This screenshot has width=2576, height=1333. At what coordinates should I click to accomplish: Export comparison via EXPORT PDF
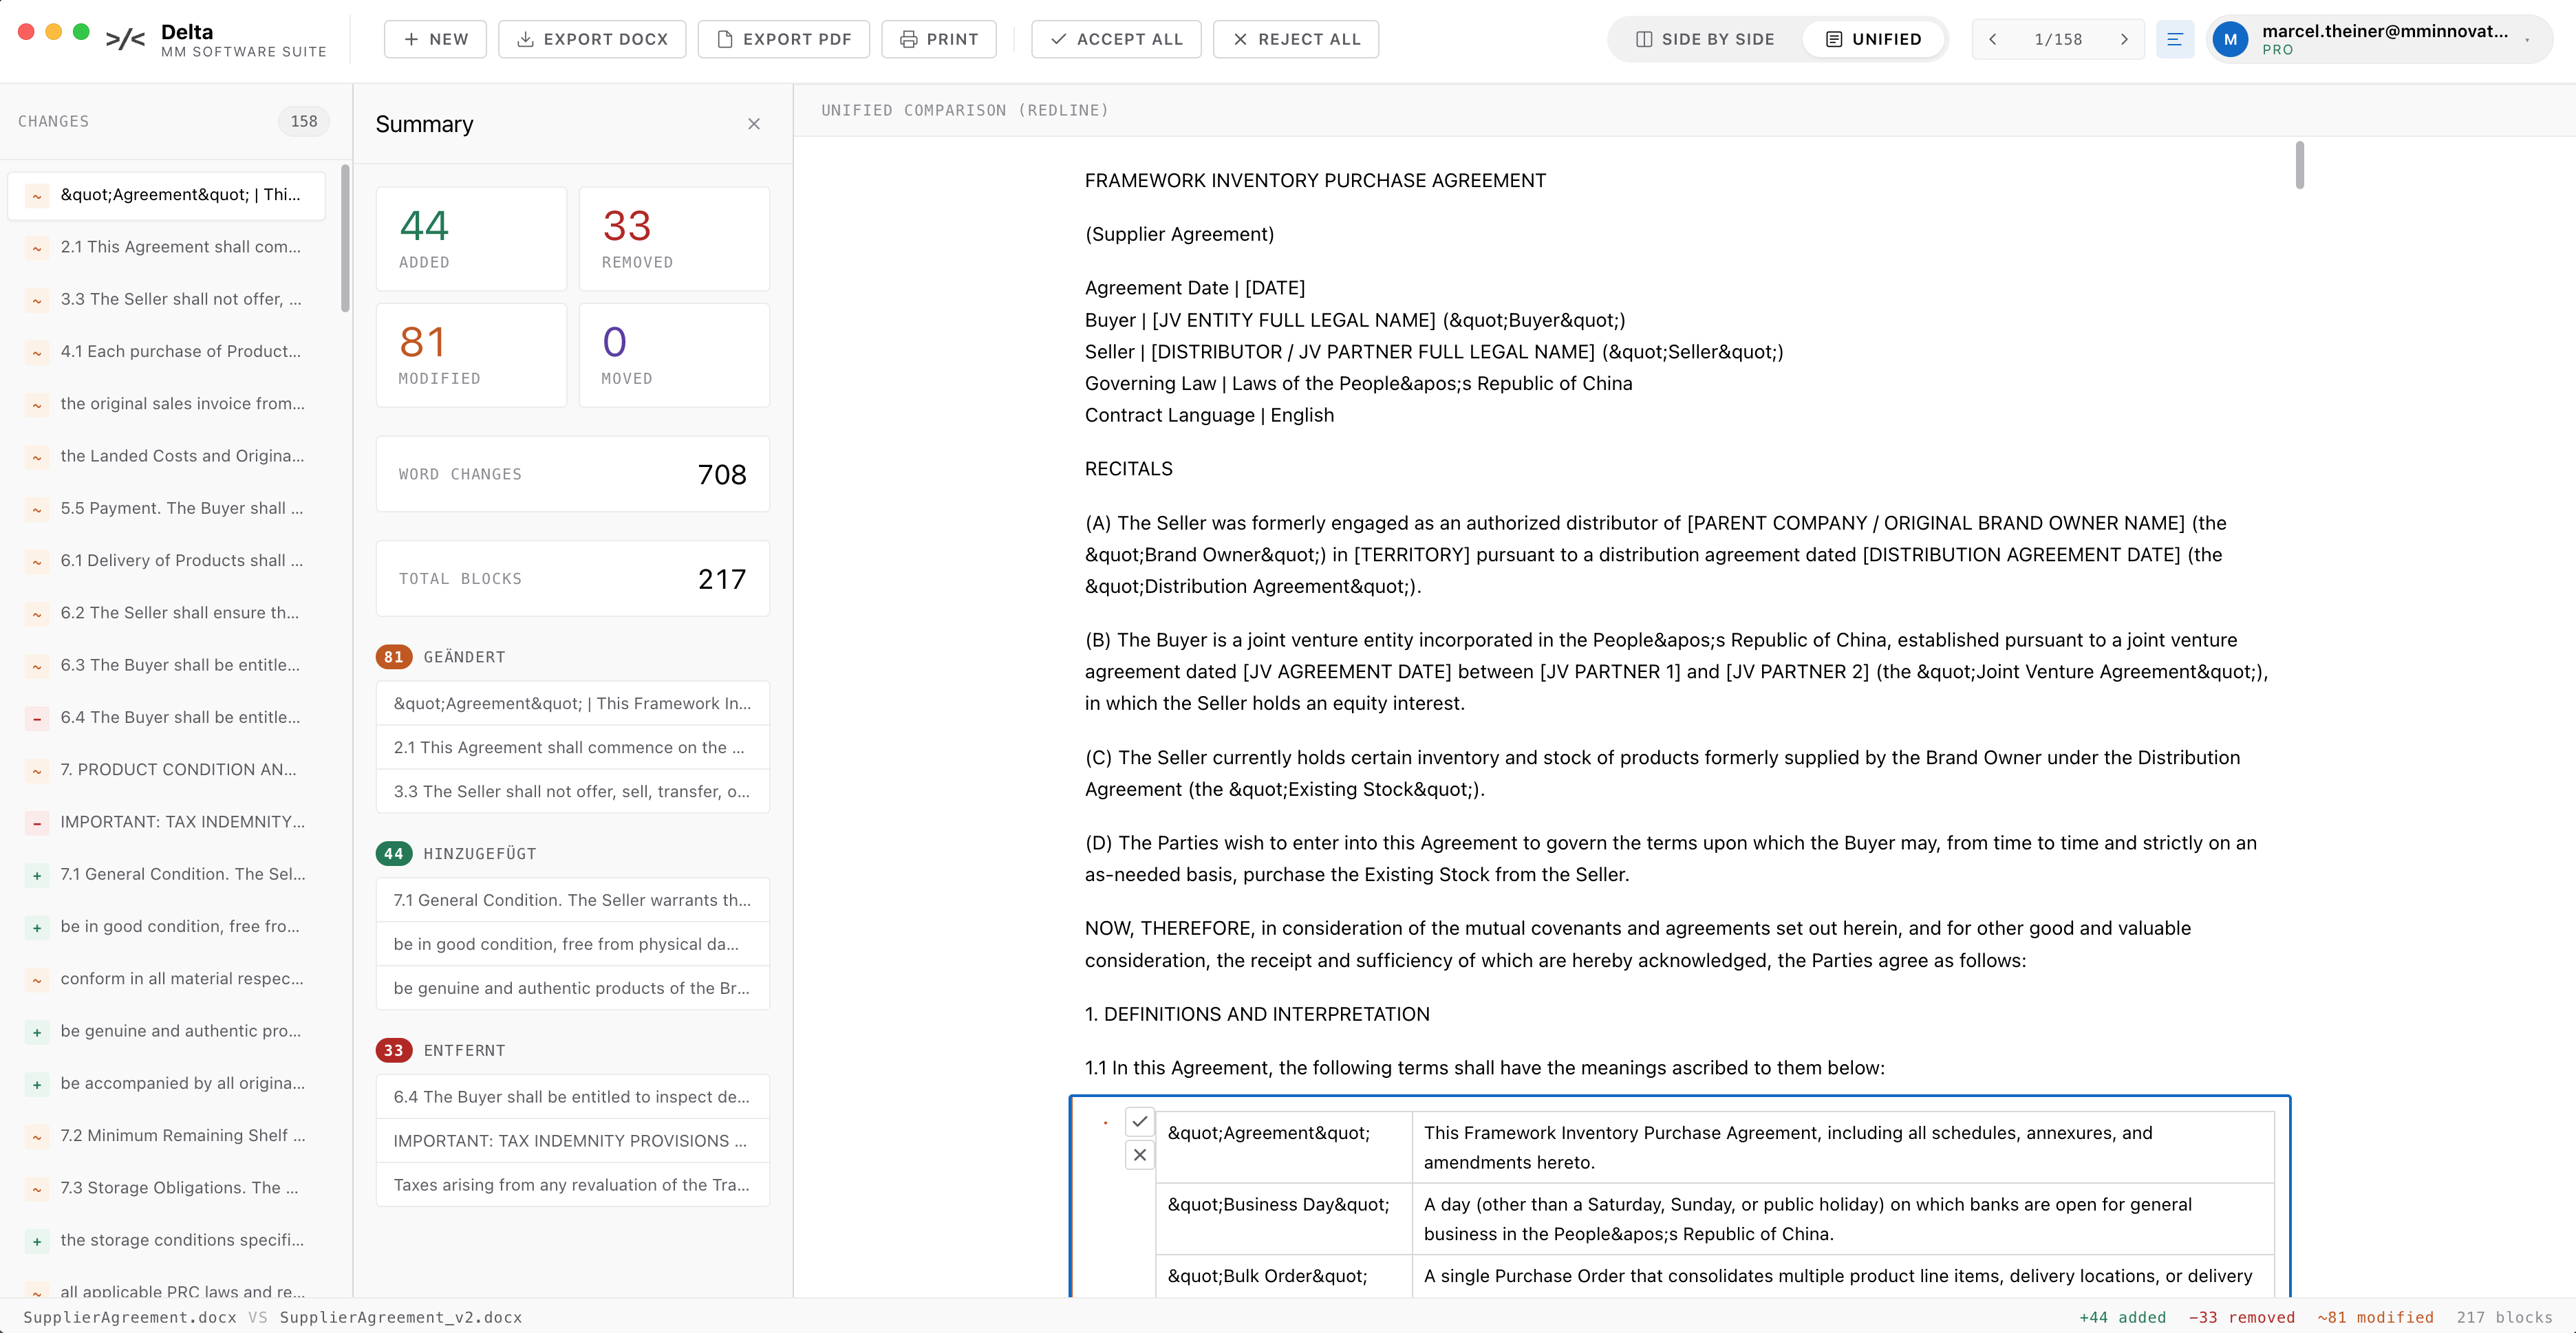click(783, 39)
